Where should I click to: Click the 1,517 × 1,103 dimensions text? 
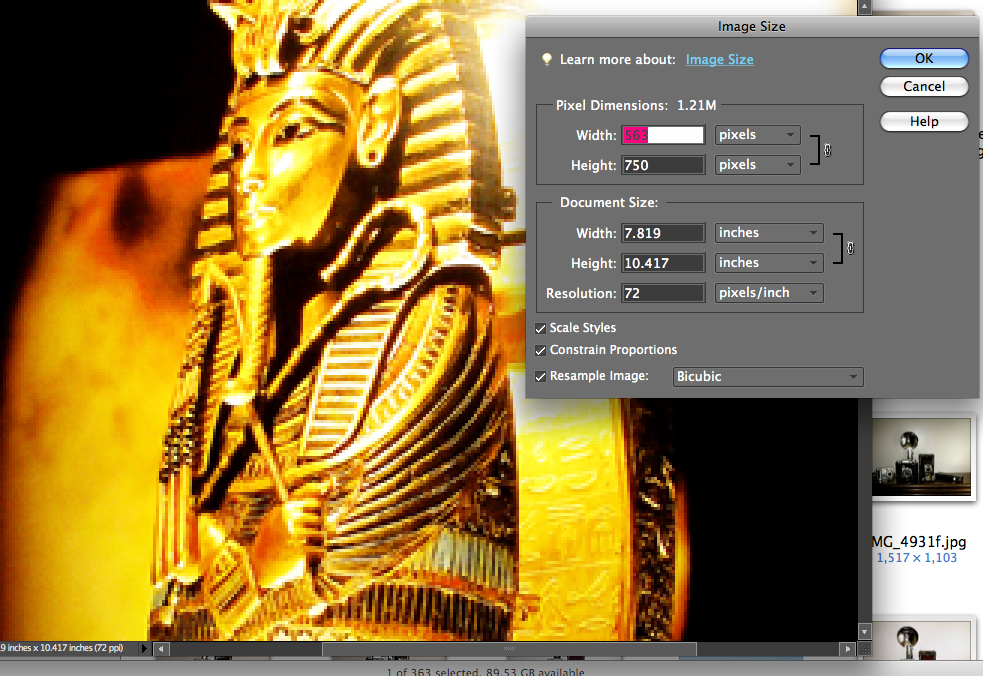pos(916,558)
